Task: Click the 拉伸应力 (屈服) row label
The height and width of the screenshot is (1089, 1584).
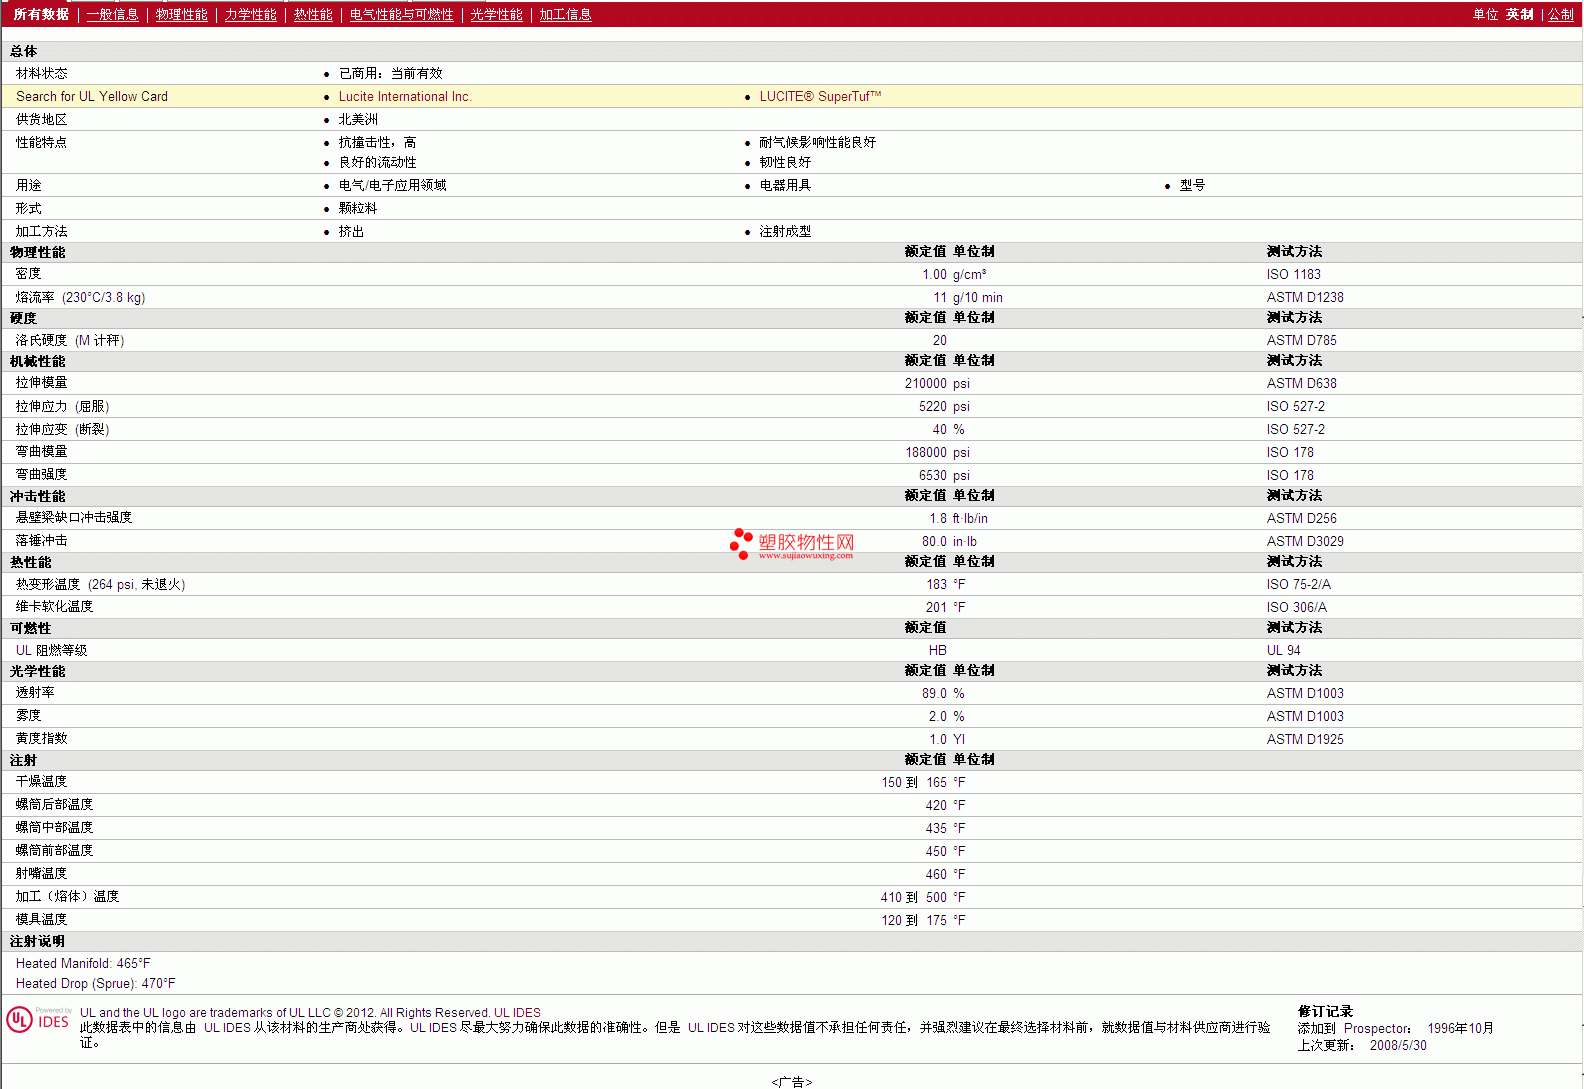Action: (62, 406)
